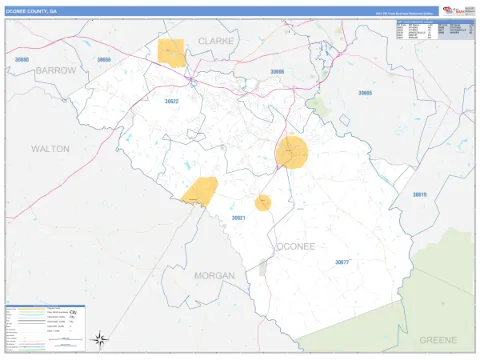
Task: Click the scale bar in the legend
Action: point(66,339)
